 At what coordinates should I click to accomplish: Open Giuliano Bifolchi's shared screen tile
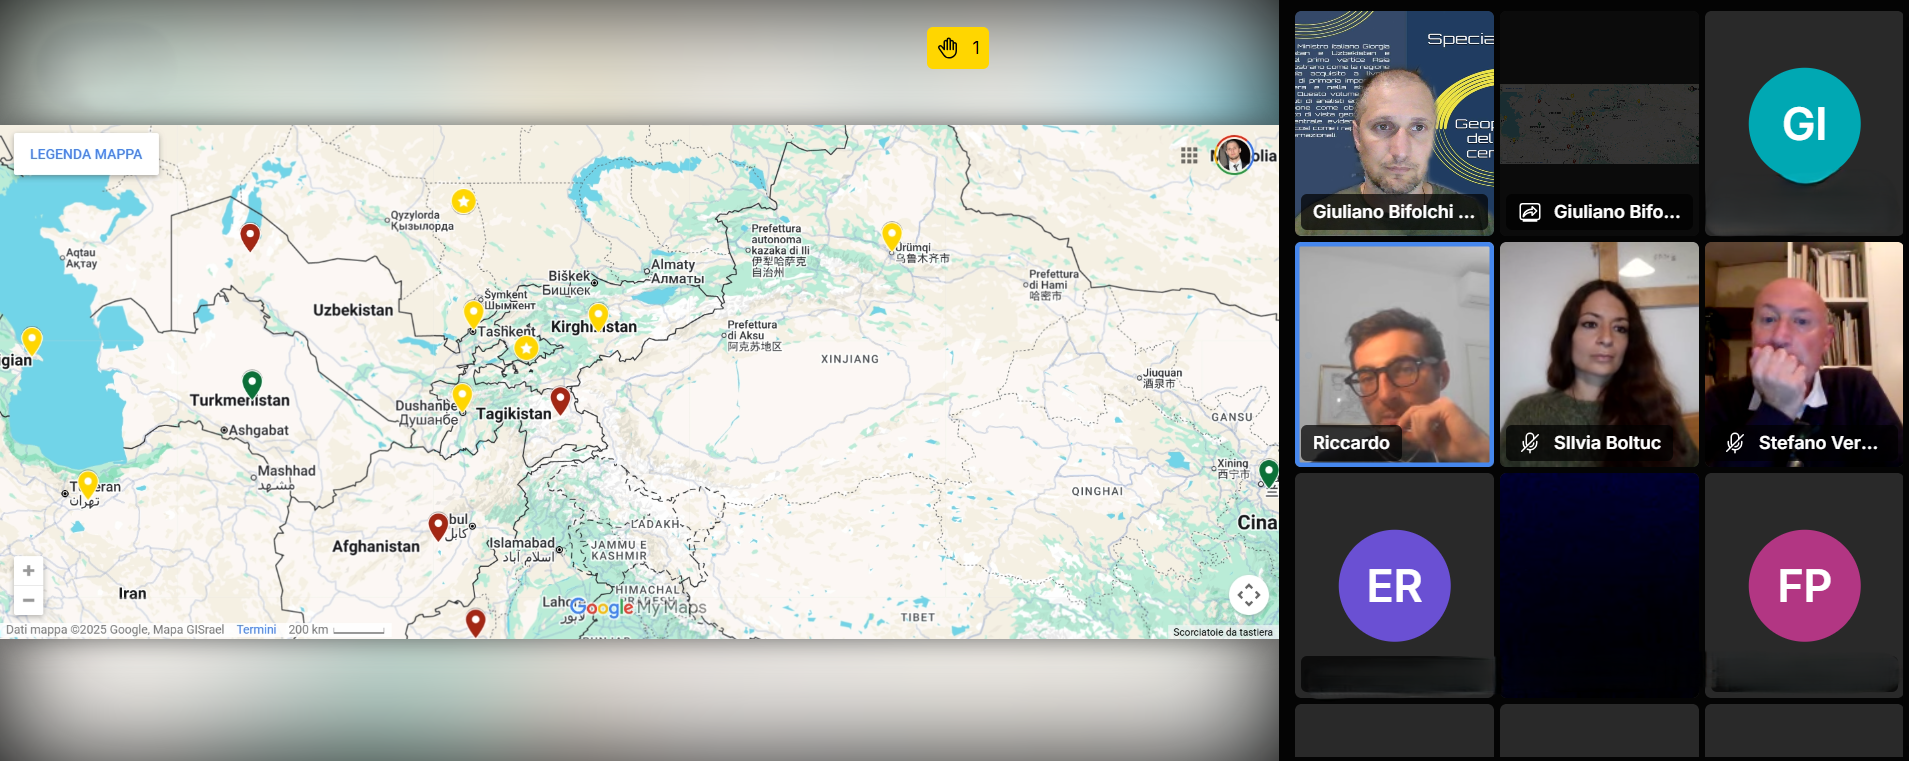tap(1599, 123)
